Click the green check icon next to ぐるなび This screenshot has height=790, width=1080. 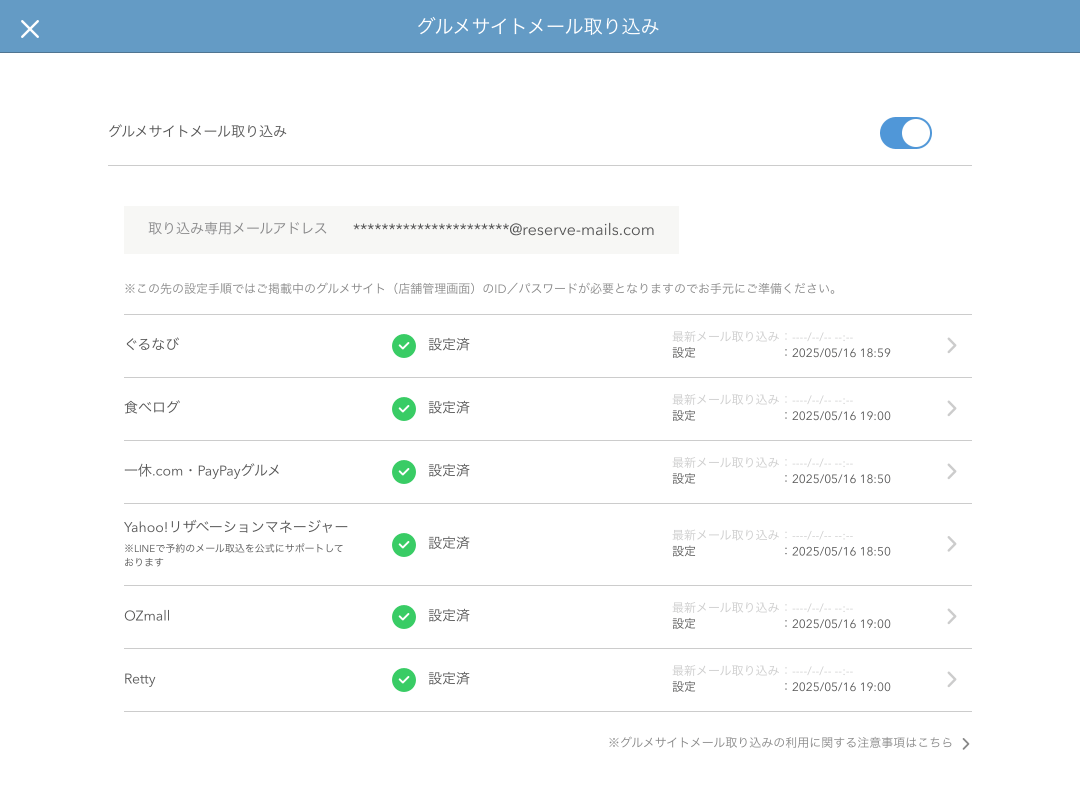click(404, 345)
